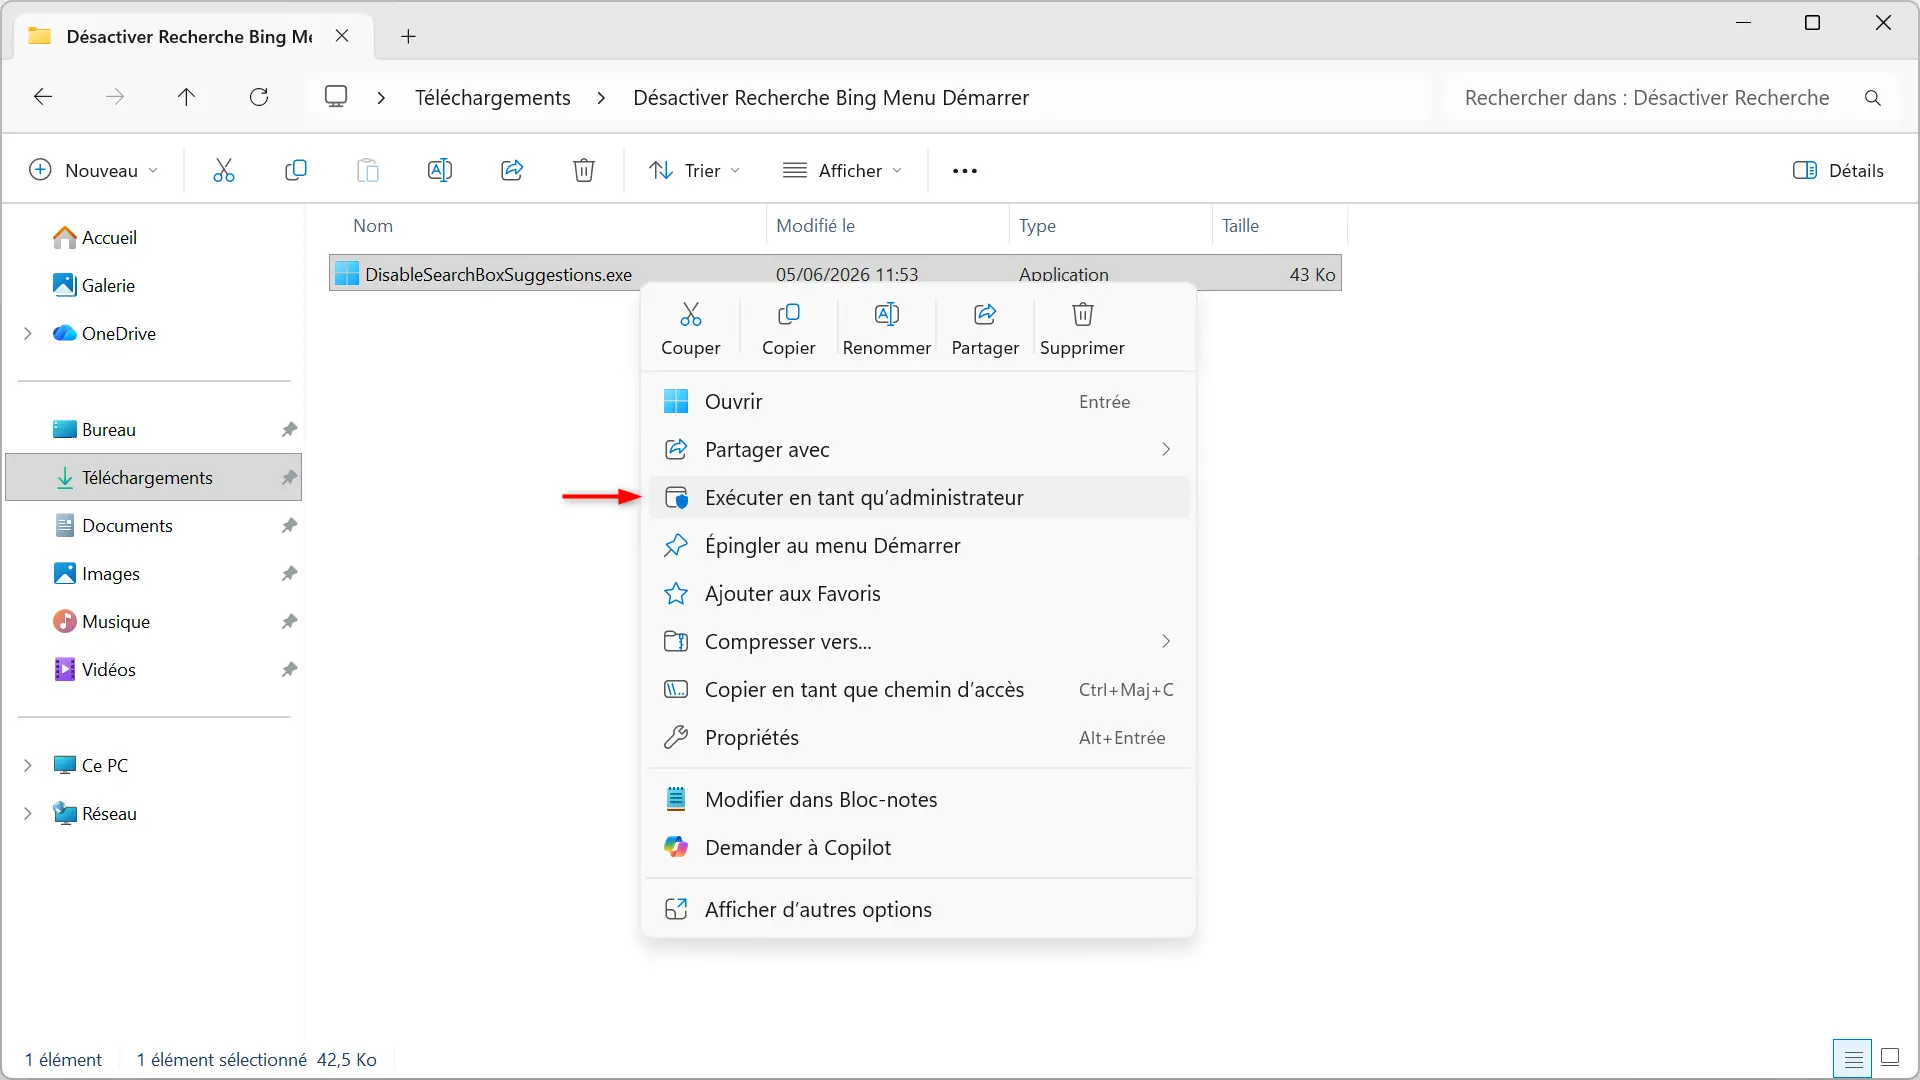Go back with the left arrow button
This screenshot has height=1080, width=1920.
point(43,97)
